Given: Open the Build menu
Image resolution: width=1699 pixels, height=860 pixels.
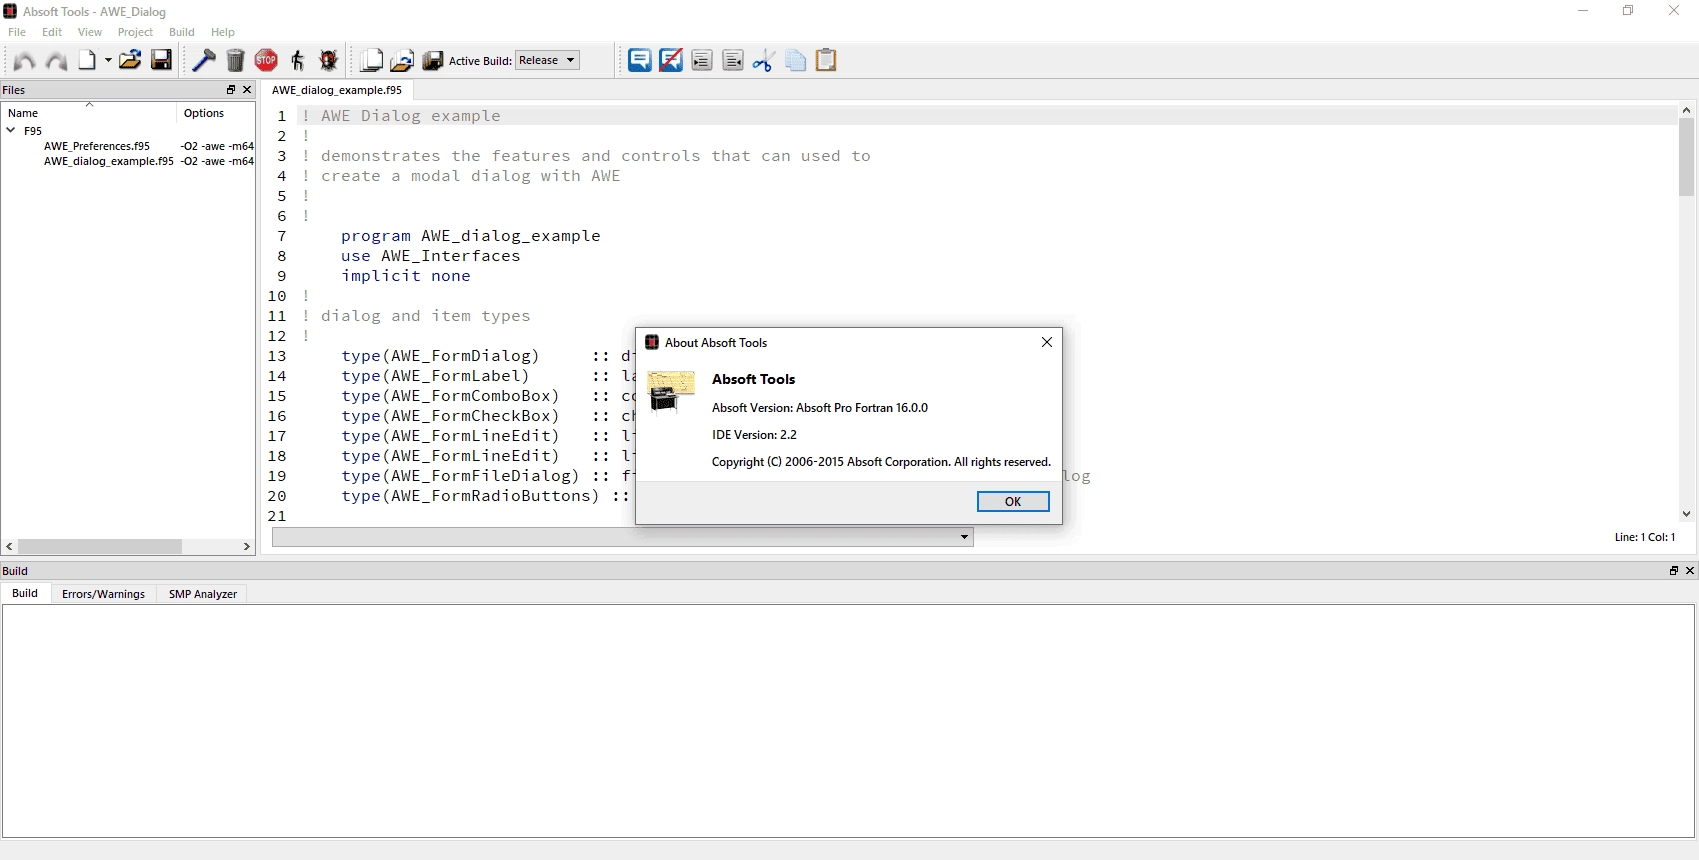Looking at the screenshot, I should pyautogui.click(x=182, y=32).
